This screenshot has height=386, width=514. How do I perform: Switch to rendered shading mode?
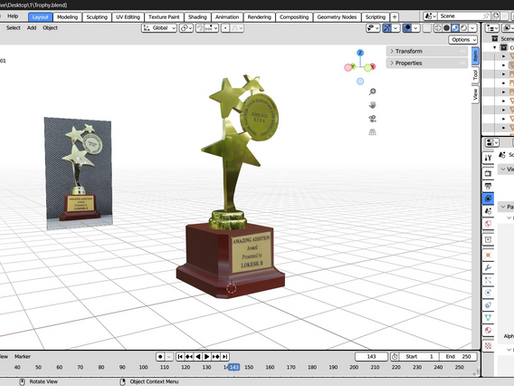point(464,28)
